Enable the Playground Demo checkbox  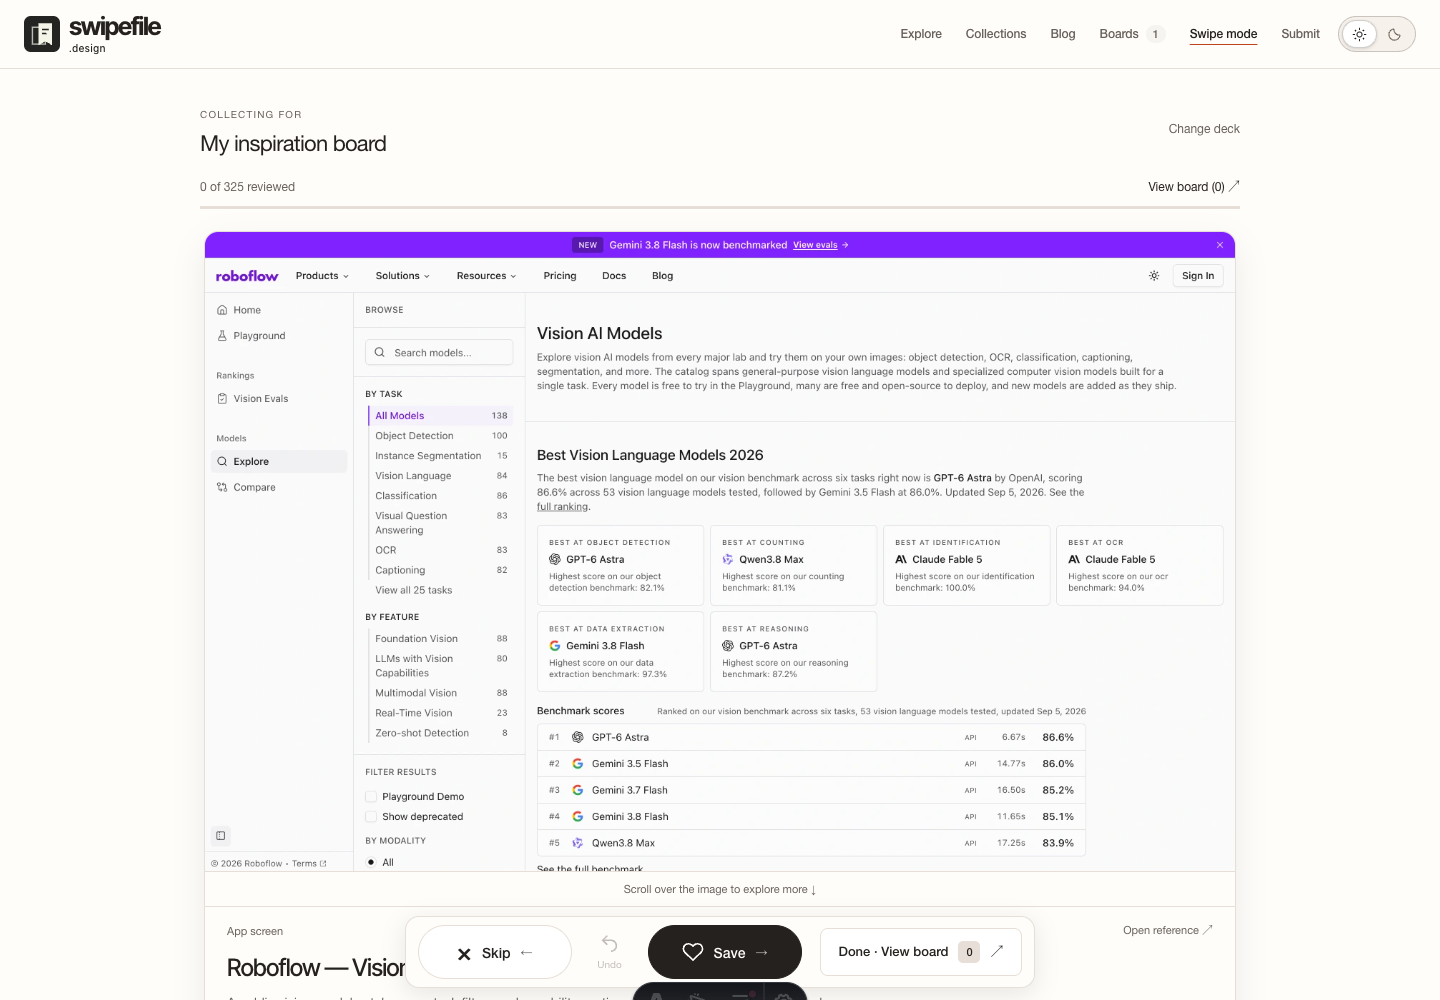pos(372,797)
